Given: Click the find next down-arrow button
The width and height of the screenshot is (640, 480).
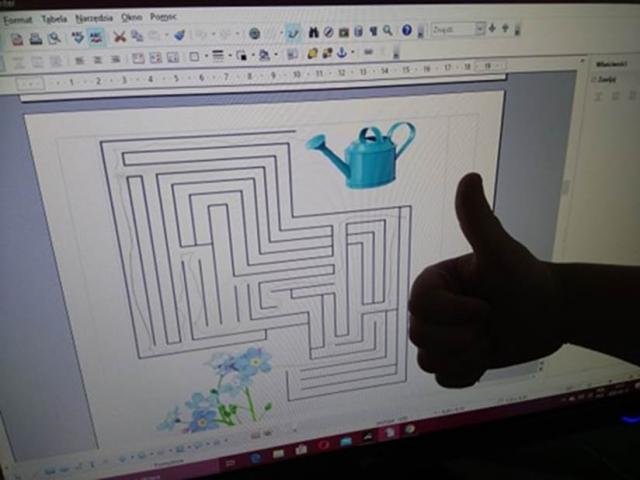Looking at the screenshot, I should (491, 29).
